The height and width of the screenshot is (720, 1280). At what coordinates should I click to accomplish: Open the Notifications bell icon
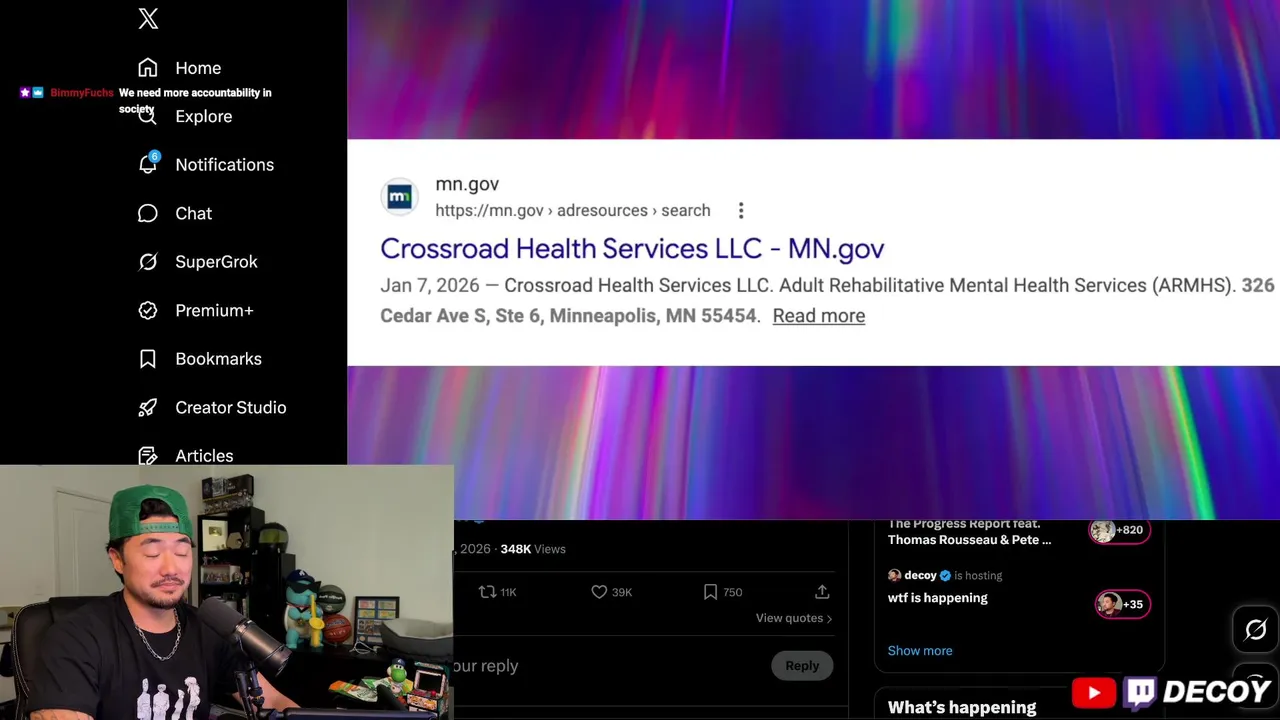tap(148, 164)
